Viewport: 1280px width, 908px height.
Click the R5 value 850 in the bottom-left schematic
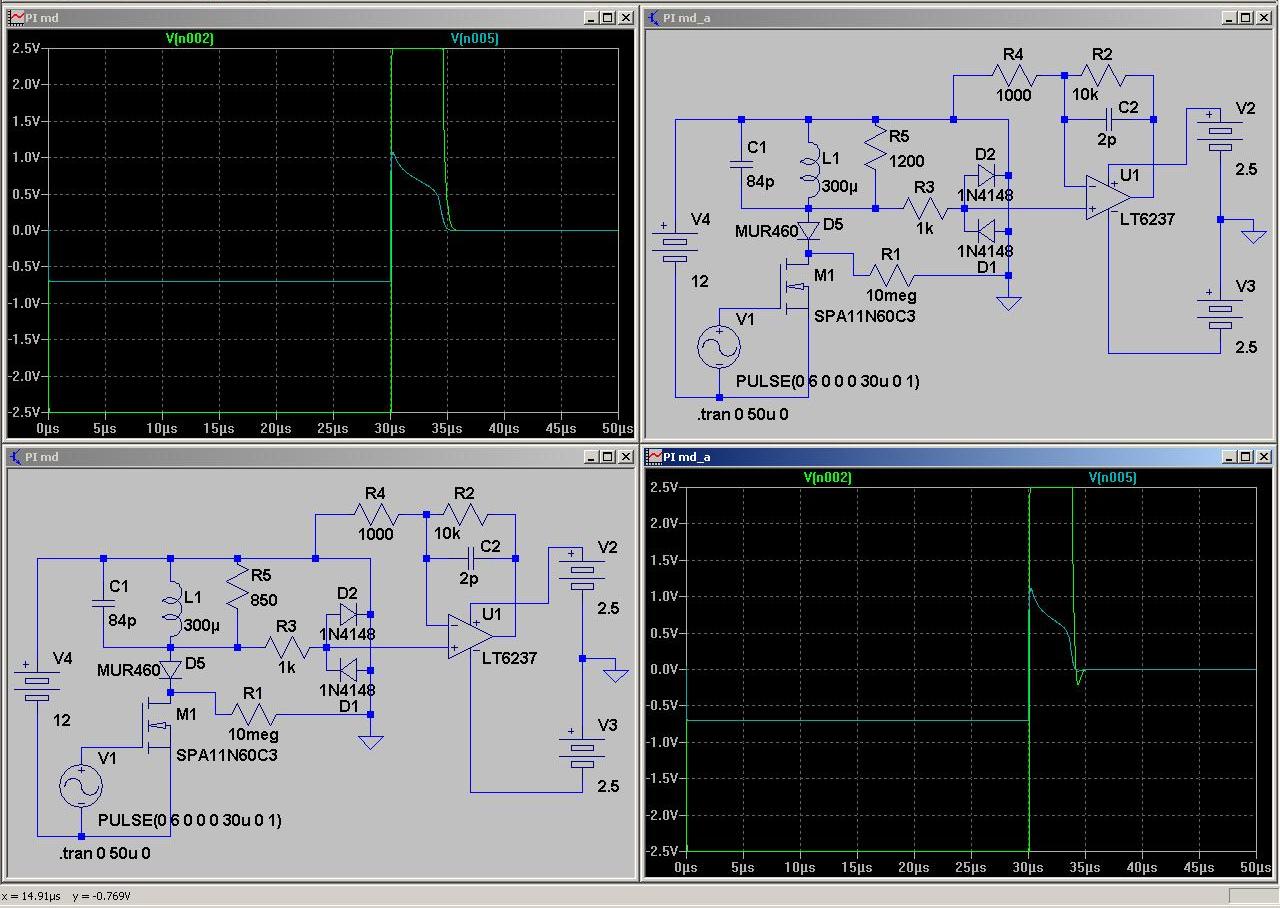point(265,601)
